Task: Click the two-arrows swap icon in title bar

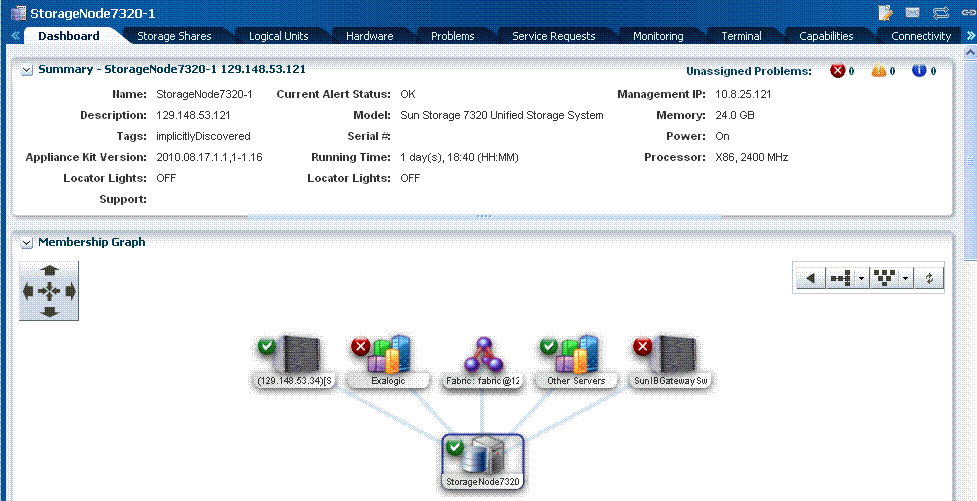Action: (940, 13)
